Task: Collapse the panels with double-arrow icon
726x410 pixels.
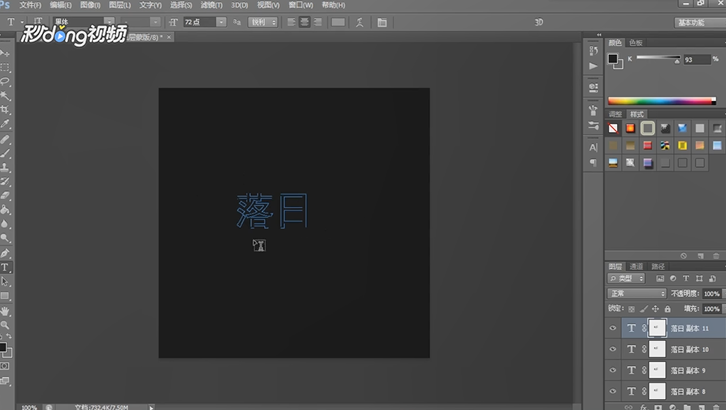Action: click(x=599, y=35)
